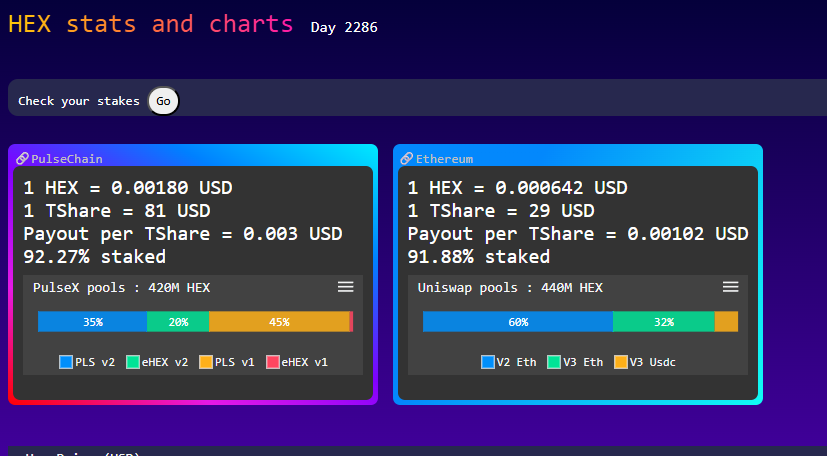Click the 1 TShare = 29 USD line
Viewport: 827px width, 456px height.
click(x=501, y=211)
